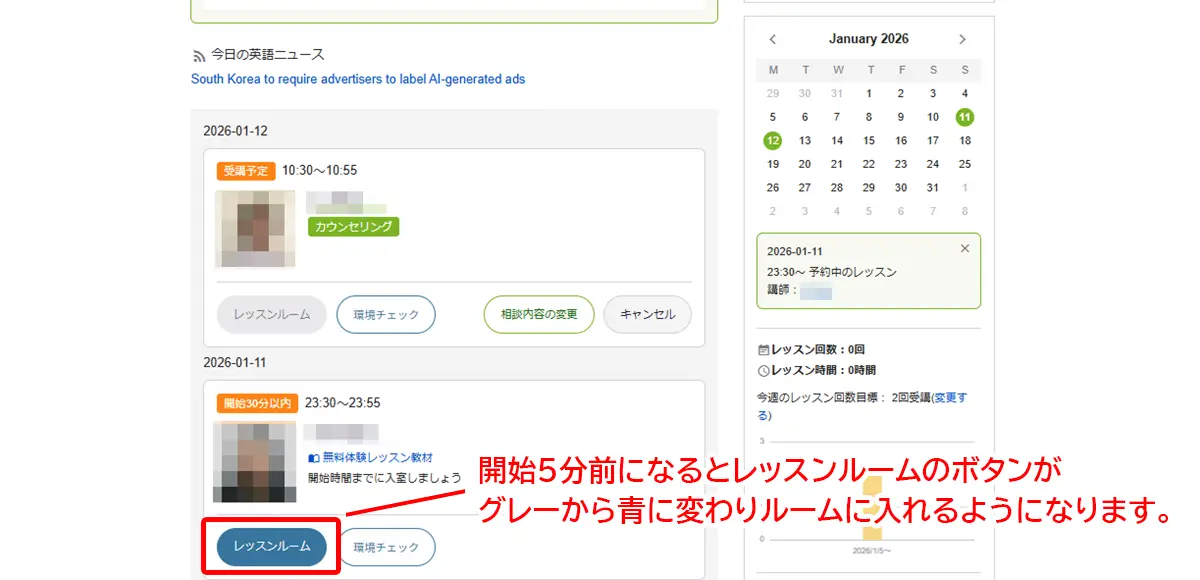Select January 15 in the calendar
The image size is (1200, 580).
(869, 141)
